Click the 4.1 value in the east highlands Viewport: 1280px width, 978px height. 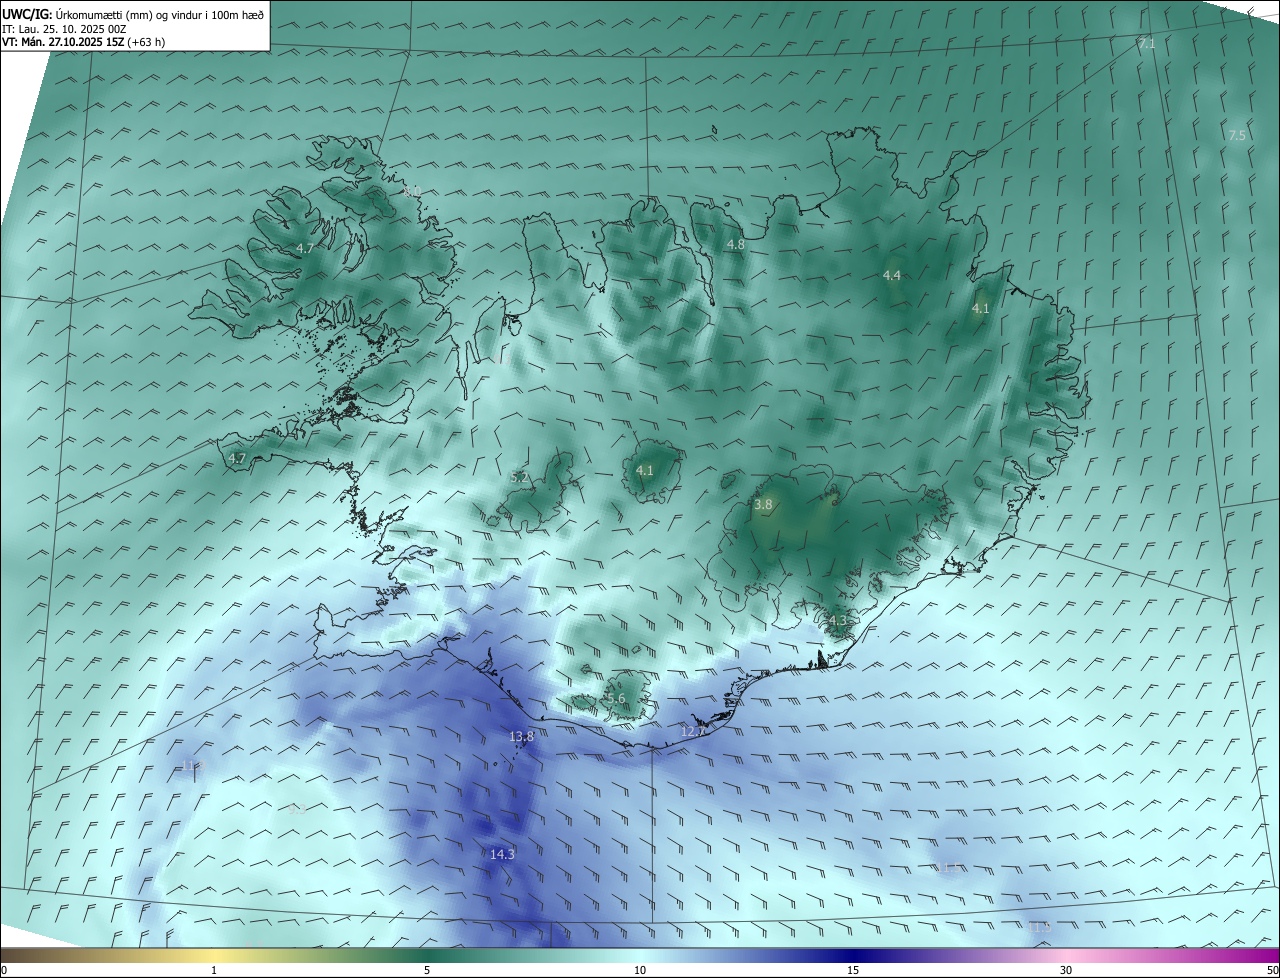point(980,309)
